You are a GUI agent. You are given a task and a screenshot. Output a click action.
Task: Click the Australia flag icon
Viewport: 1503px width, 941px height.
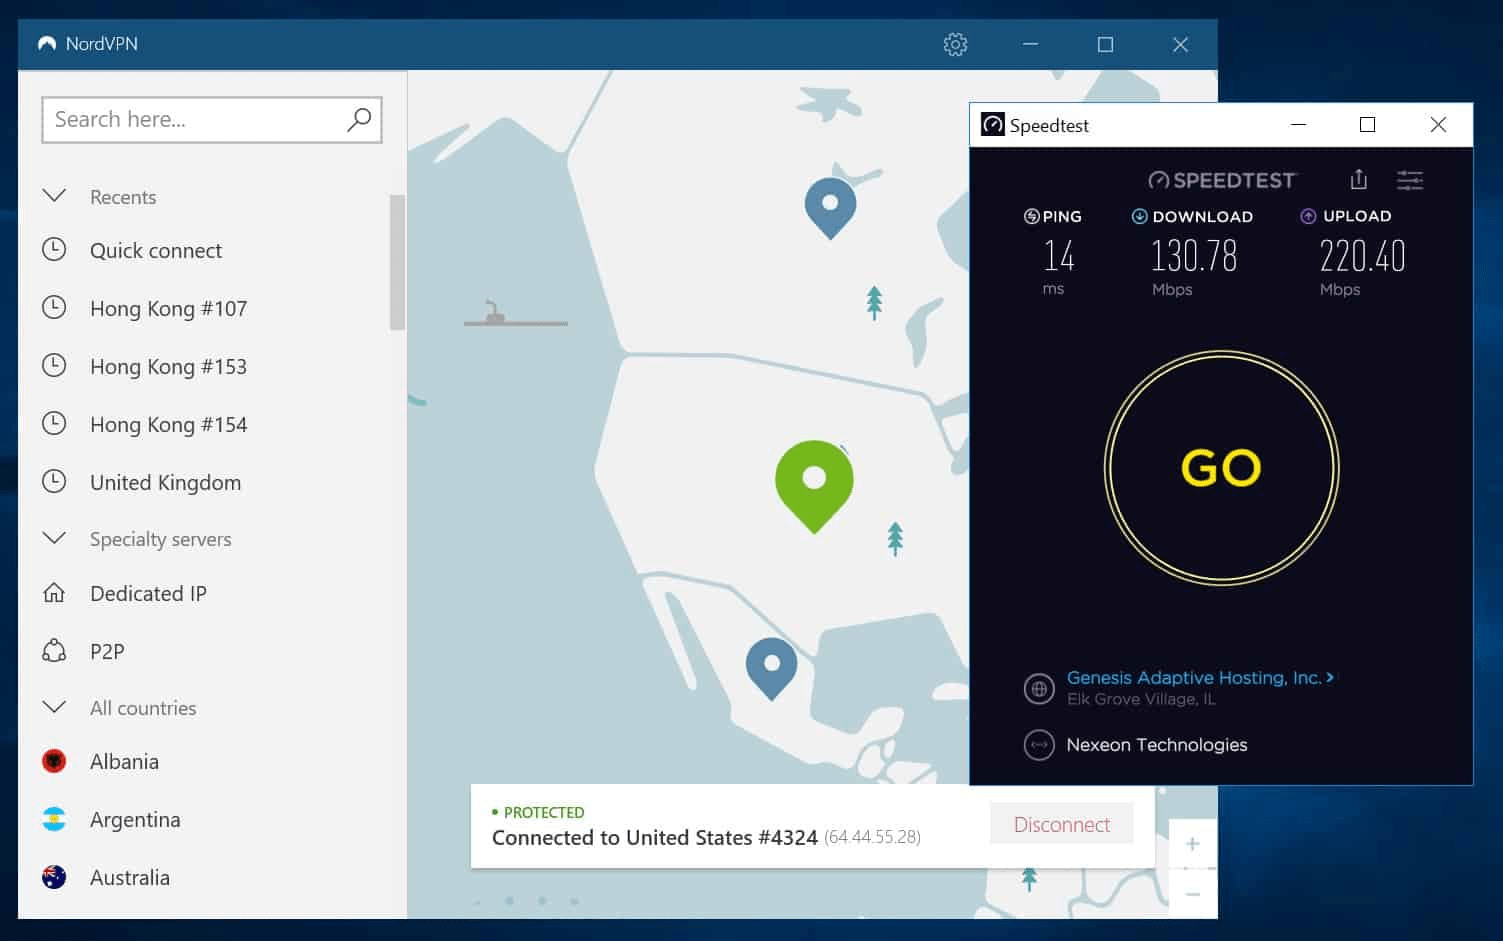tap(55, 876)
